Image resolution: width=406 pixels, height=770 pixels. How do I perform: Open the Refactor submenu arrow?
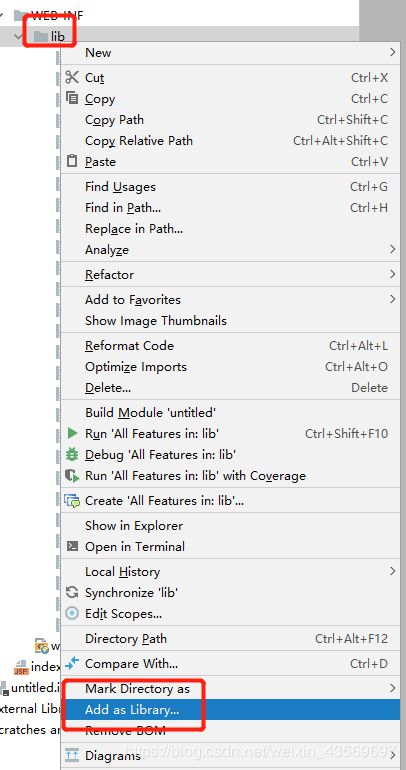(393, 274)
